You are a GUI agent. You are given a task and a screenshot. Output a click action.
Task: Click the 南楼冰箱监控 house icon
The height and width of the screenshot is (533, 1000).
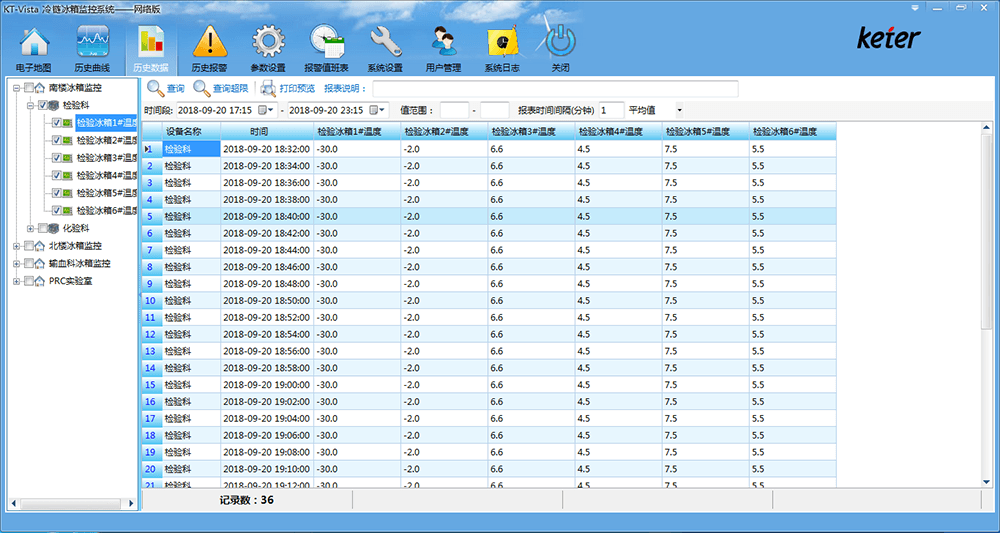click(40, 87)
